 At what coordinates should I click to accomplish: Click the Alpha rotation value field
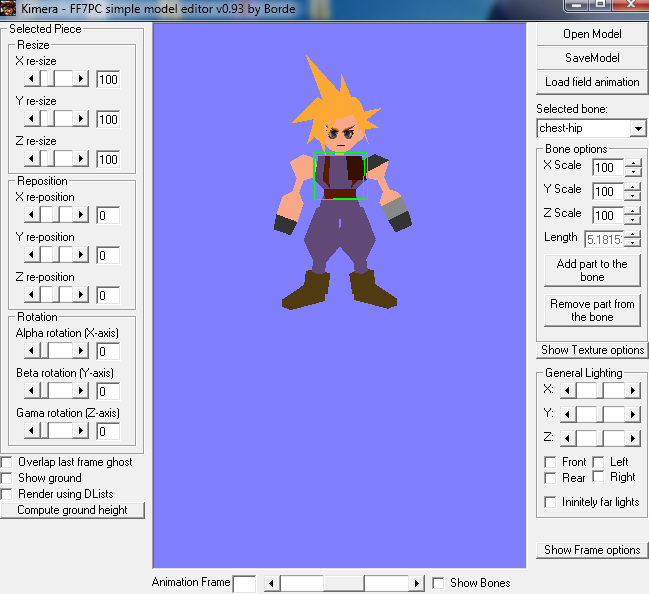click(108, 351)
